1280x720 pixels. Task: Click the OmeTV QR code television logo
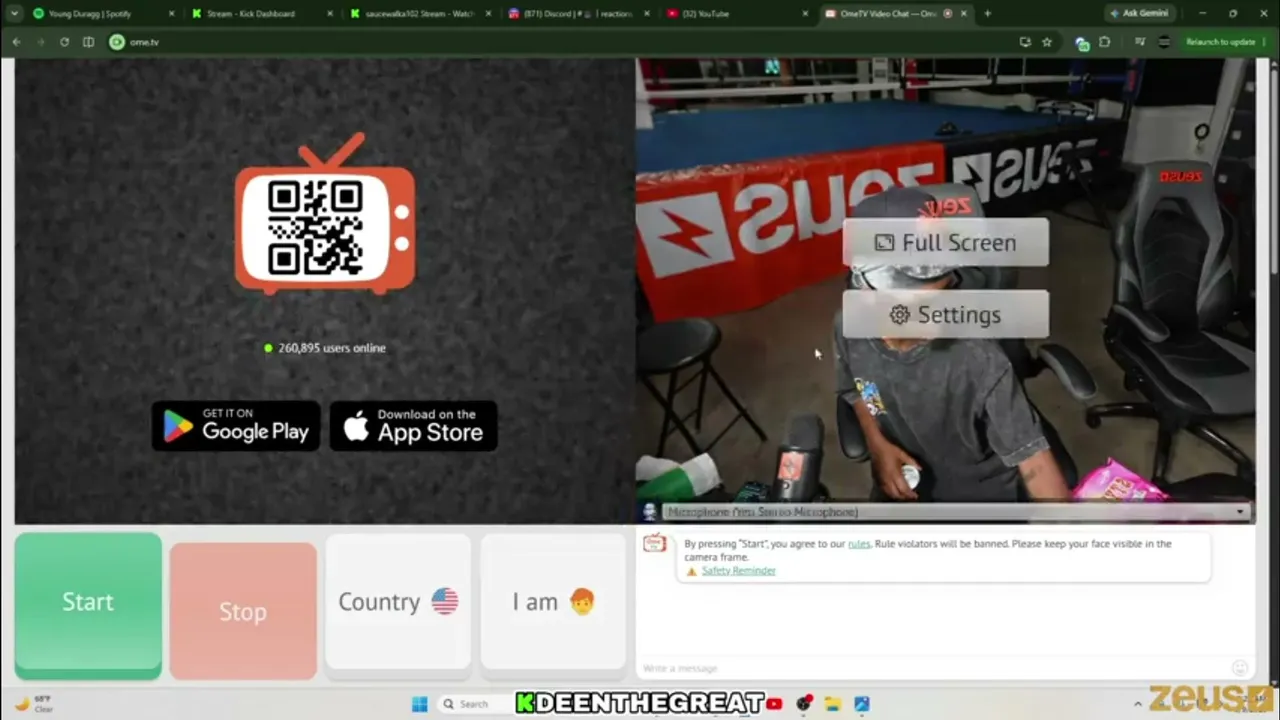(x=325, y=215)
